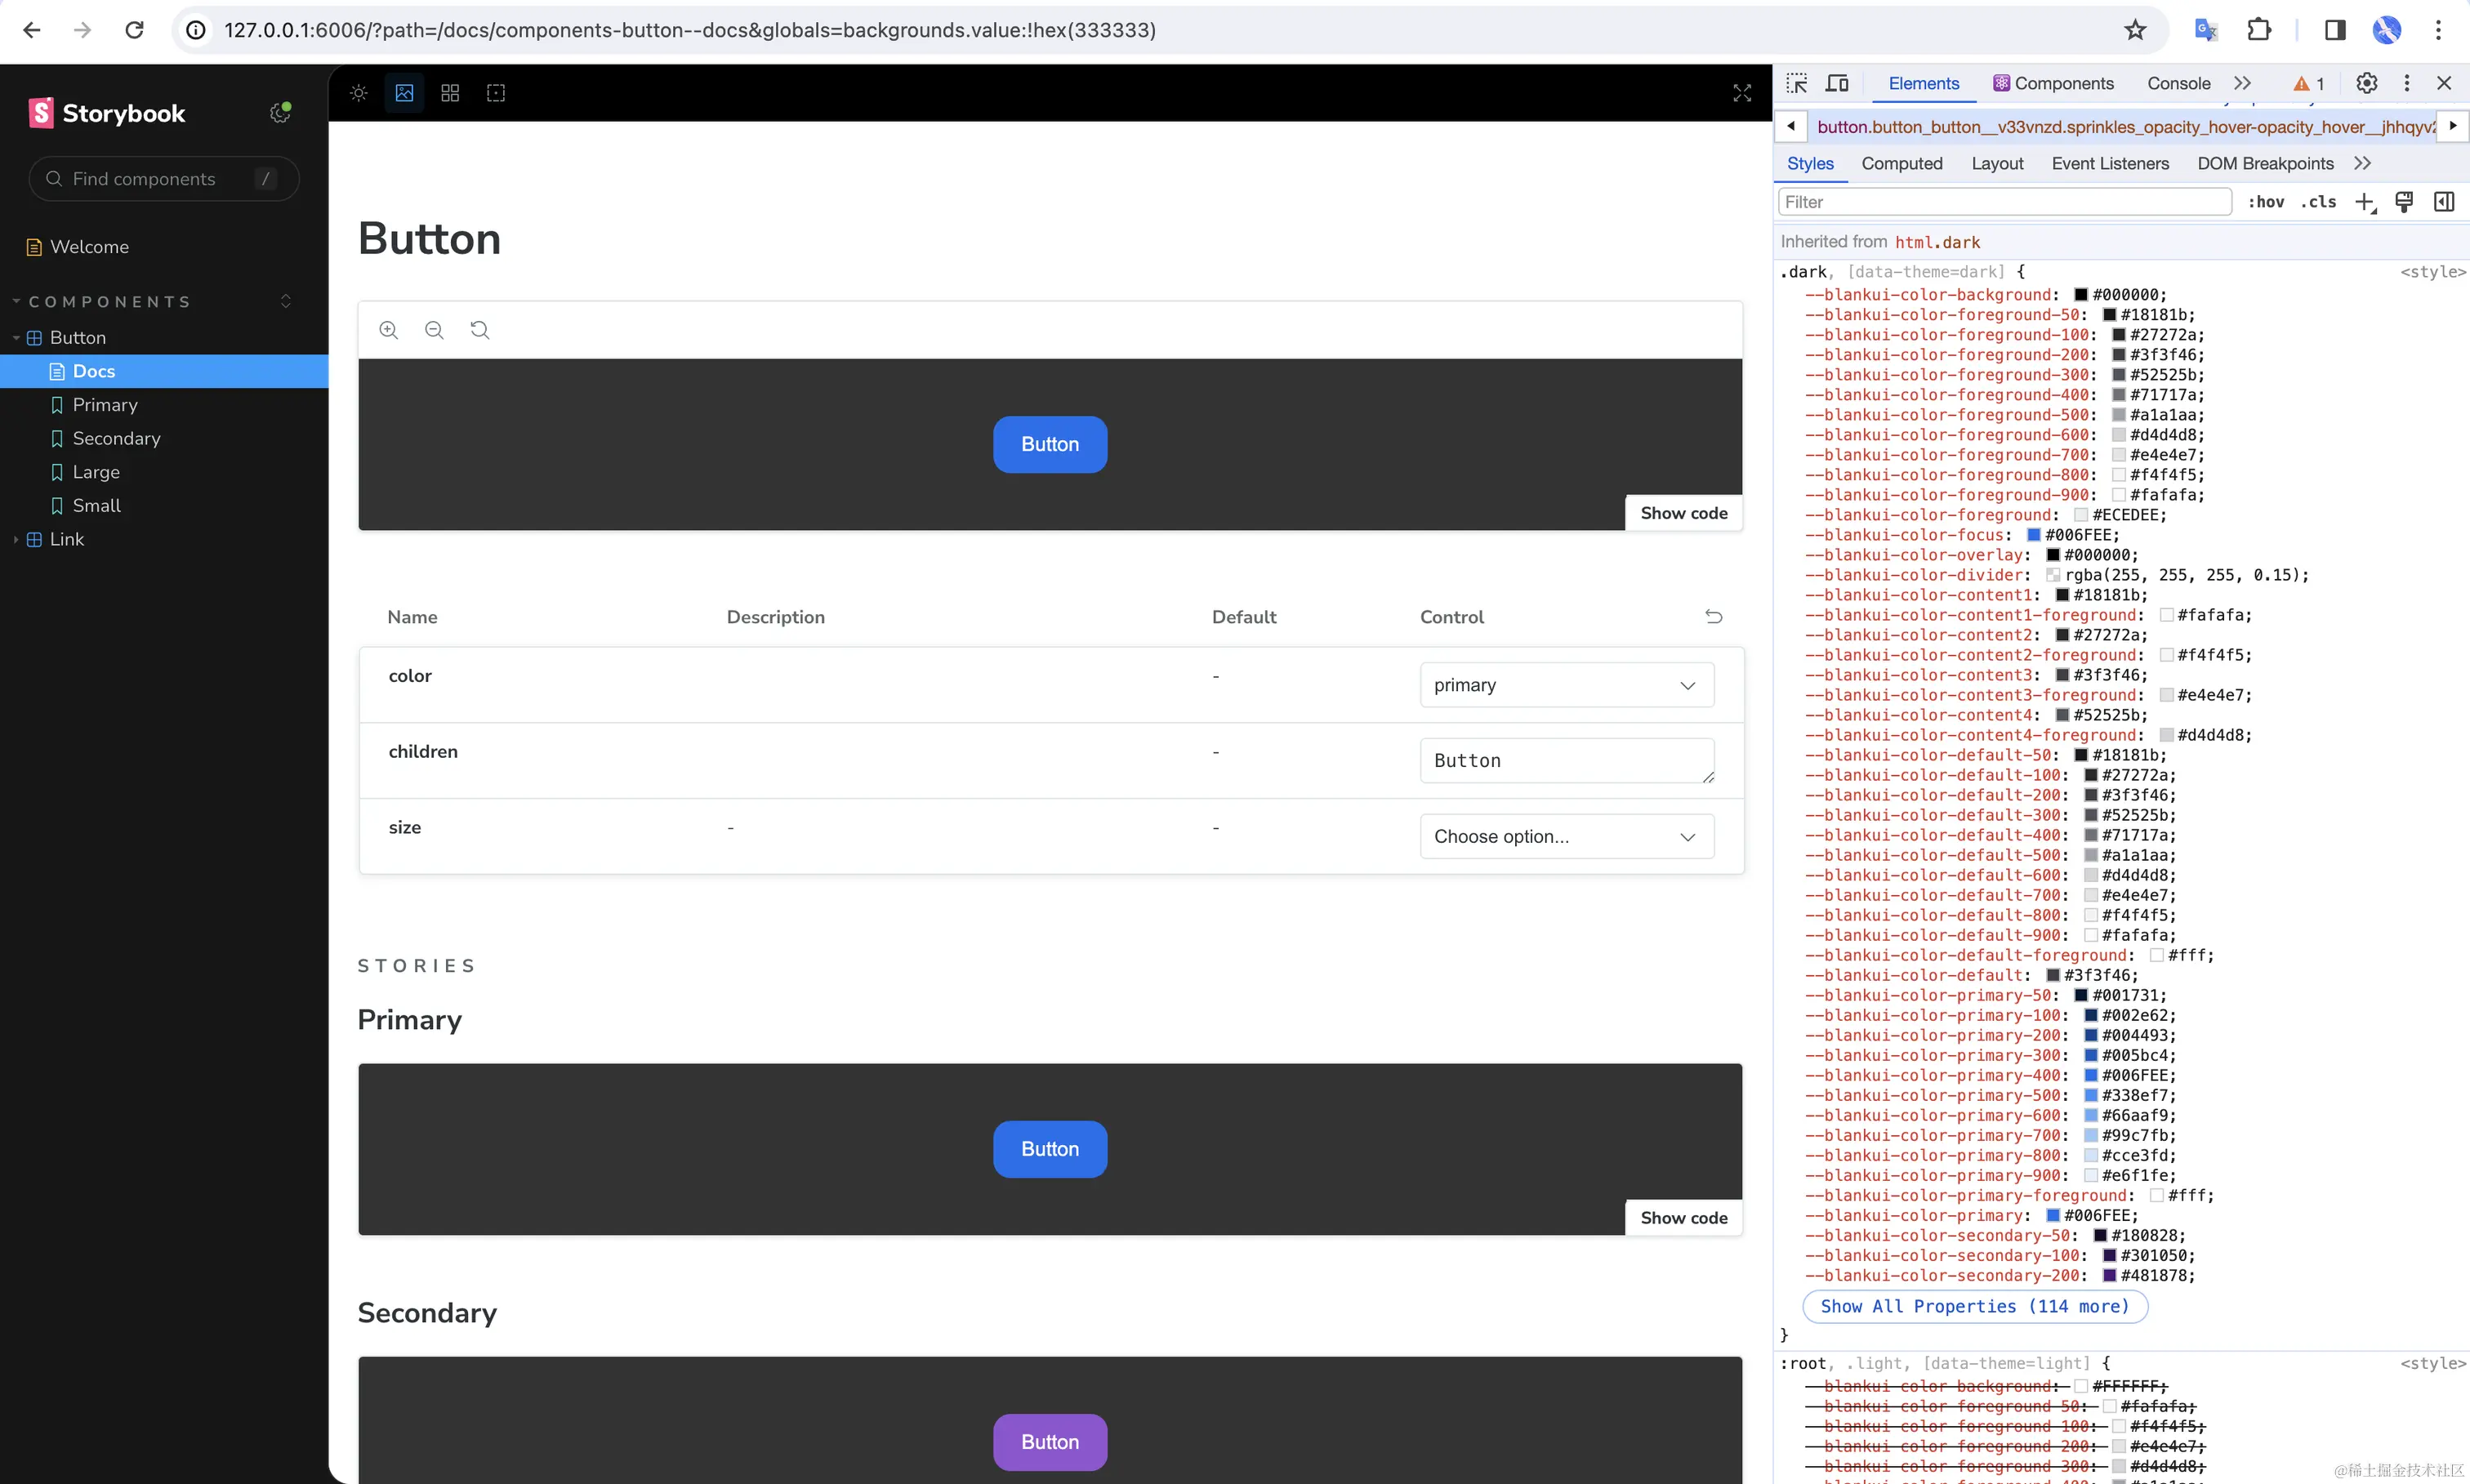Click Show All Properties (114 more)
The width and height of the screenshot is (2470, 1484).
(1975, 1307)
